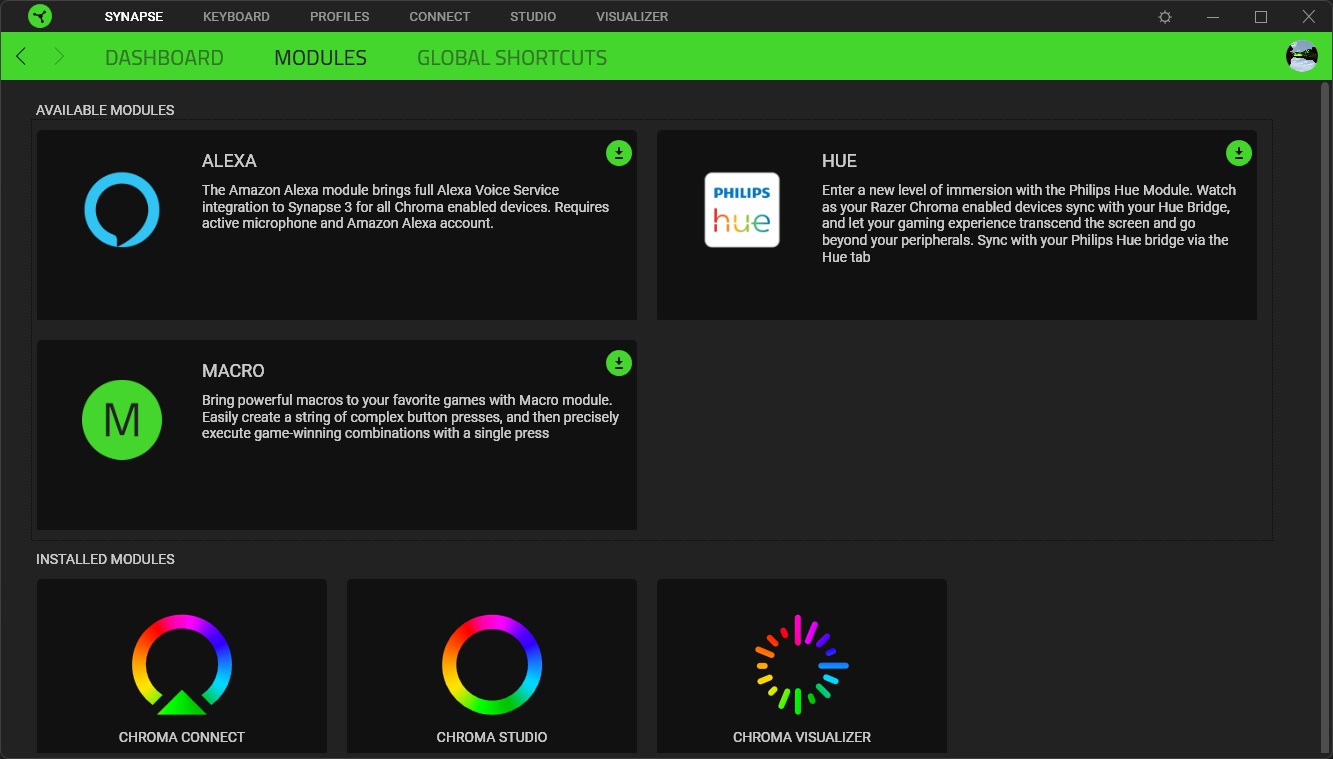Click the Available Modules heading
Screen dimensions: 1333x759
pos(105,110)
